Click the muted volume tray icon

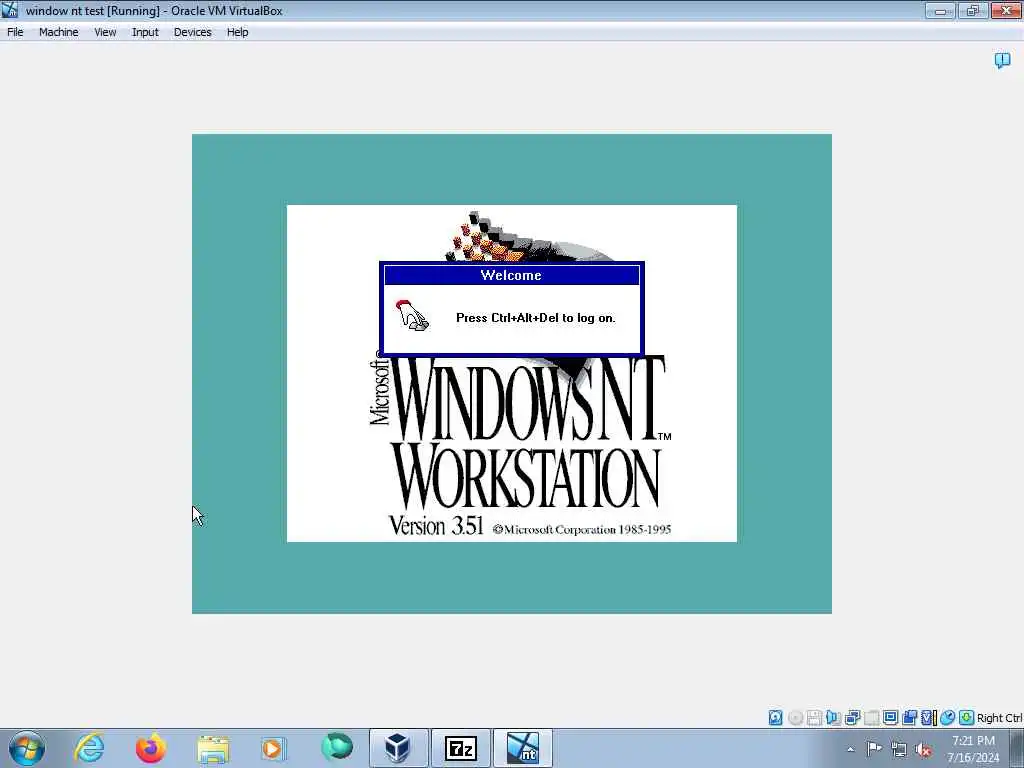[923, 750]
